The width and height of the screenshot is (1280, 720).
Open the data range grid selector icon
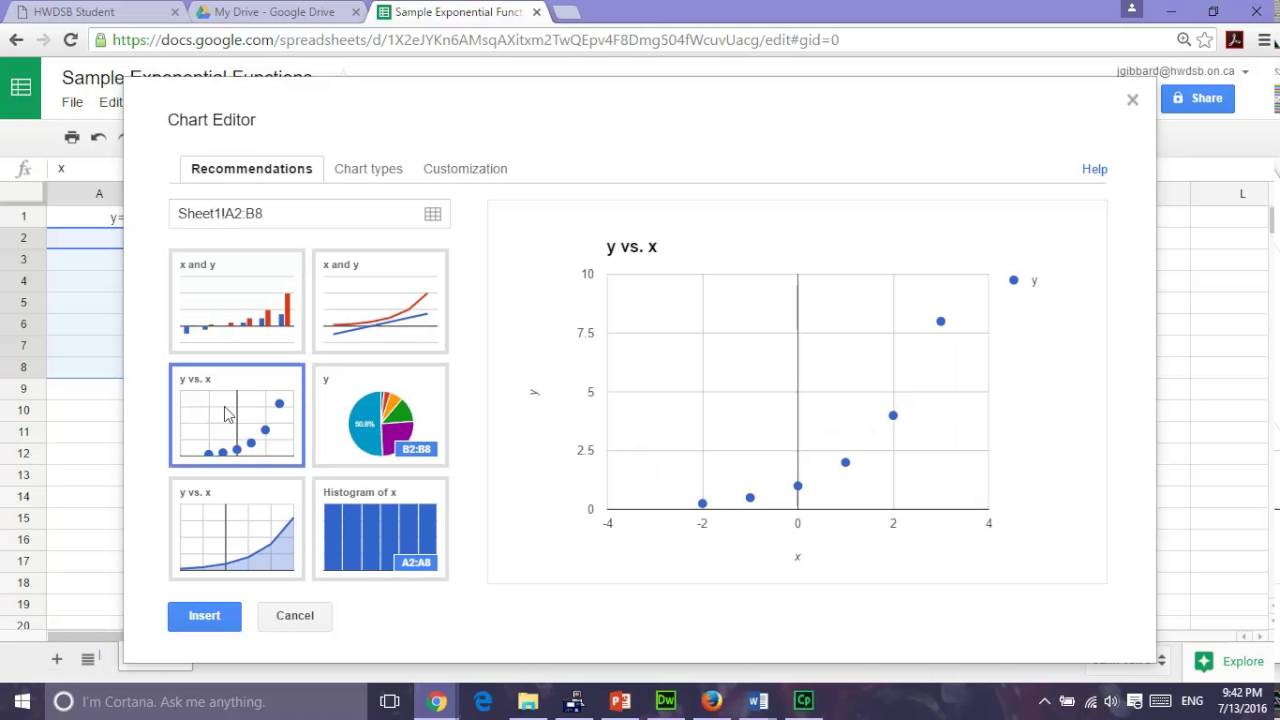pyautogui.click(x=433, y=214)
